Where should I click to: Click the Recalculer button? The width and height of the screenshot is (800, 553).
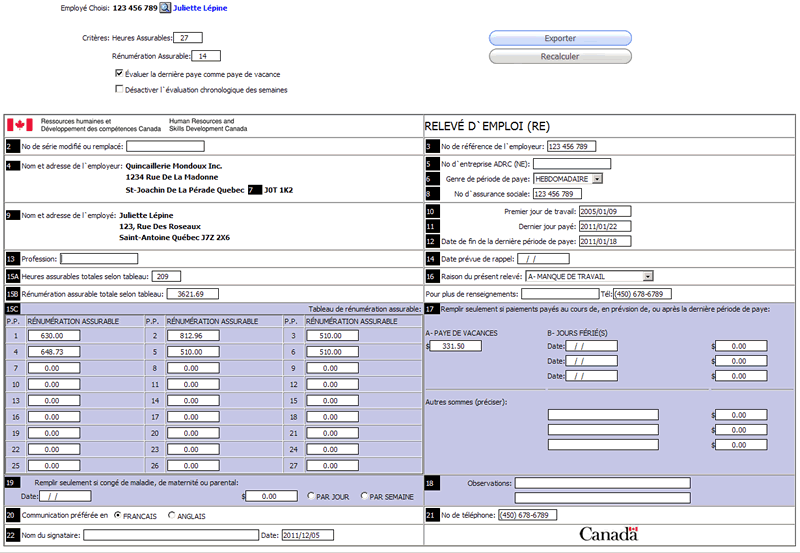coord(560,56)
